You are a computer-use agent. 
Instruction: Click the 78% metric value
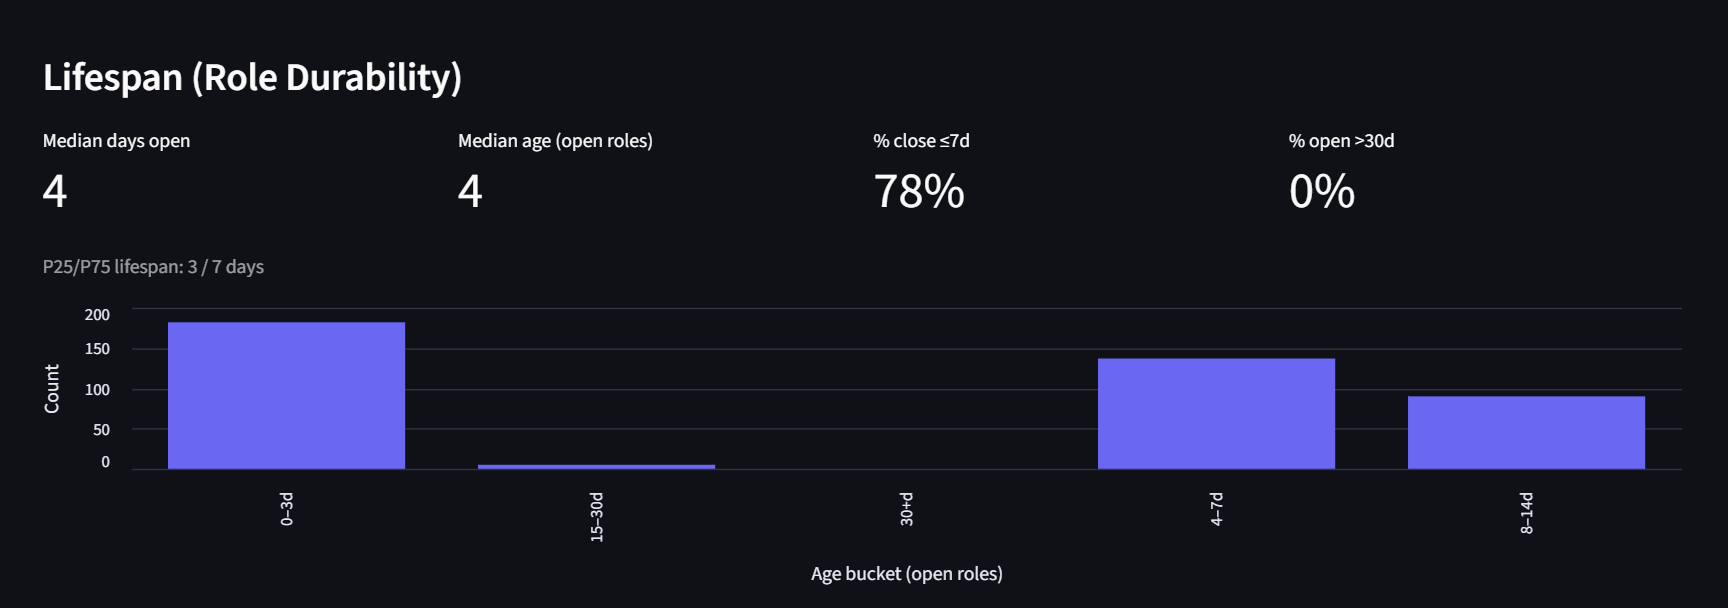[x=919, y=191]
